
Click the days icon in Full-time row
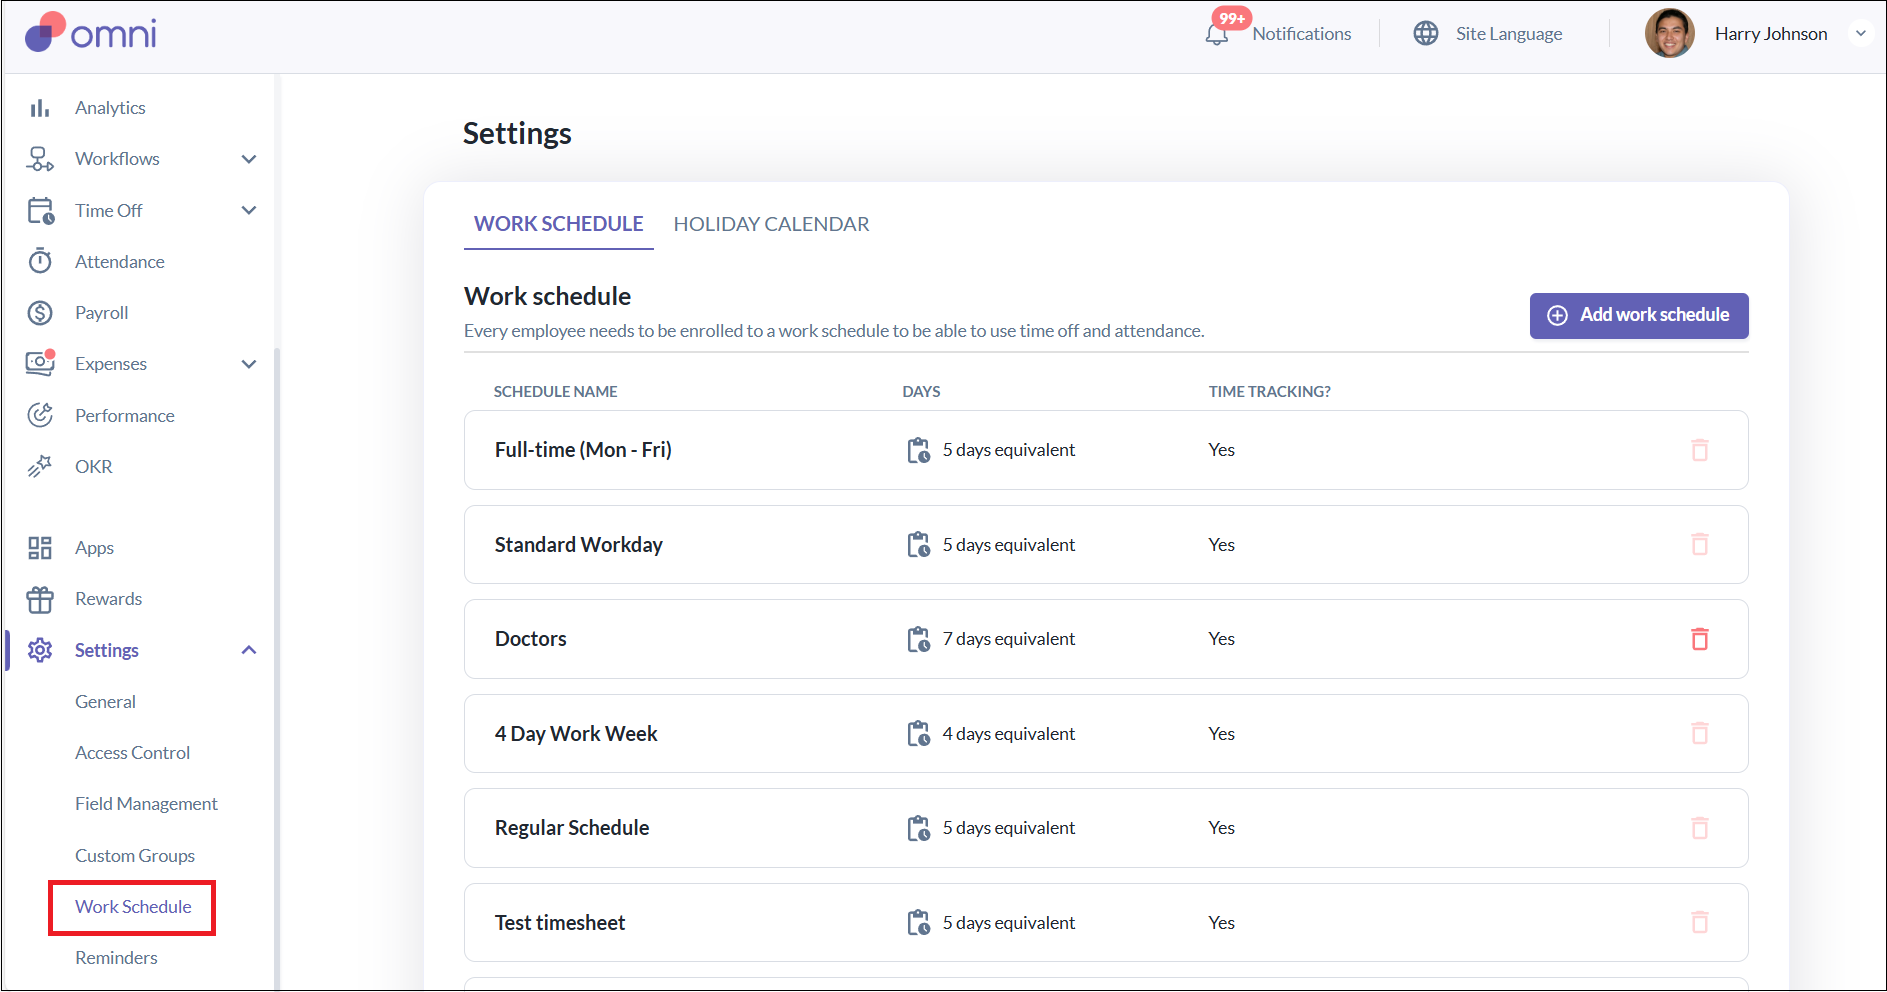[x=919, y=451]
